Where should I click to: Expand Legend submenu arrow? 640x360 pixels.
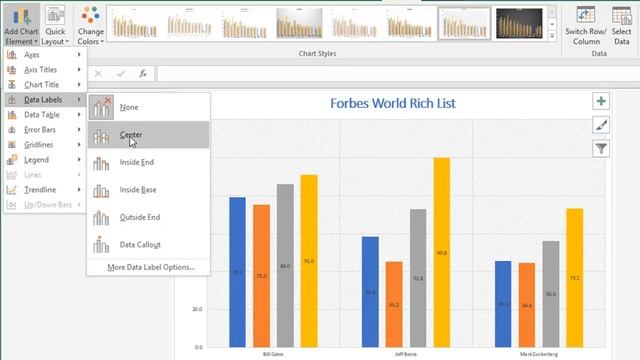(x=79, y=160)
